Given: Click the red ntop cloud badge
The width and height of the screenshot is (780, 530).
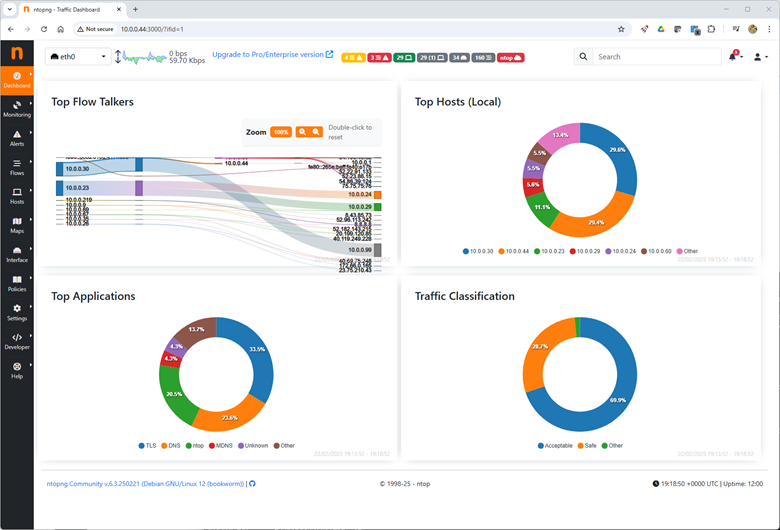Looking at the screenshot, I should pyautogui.click(x=510, y=58).
